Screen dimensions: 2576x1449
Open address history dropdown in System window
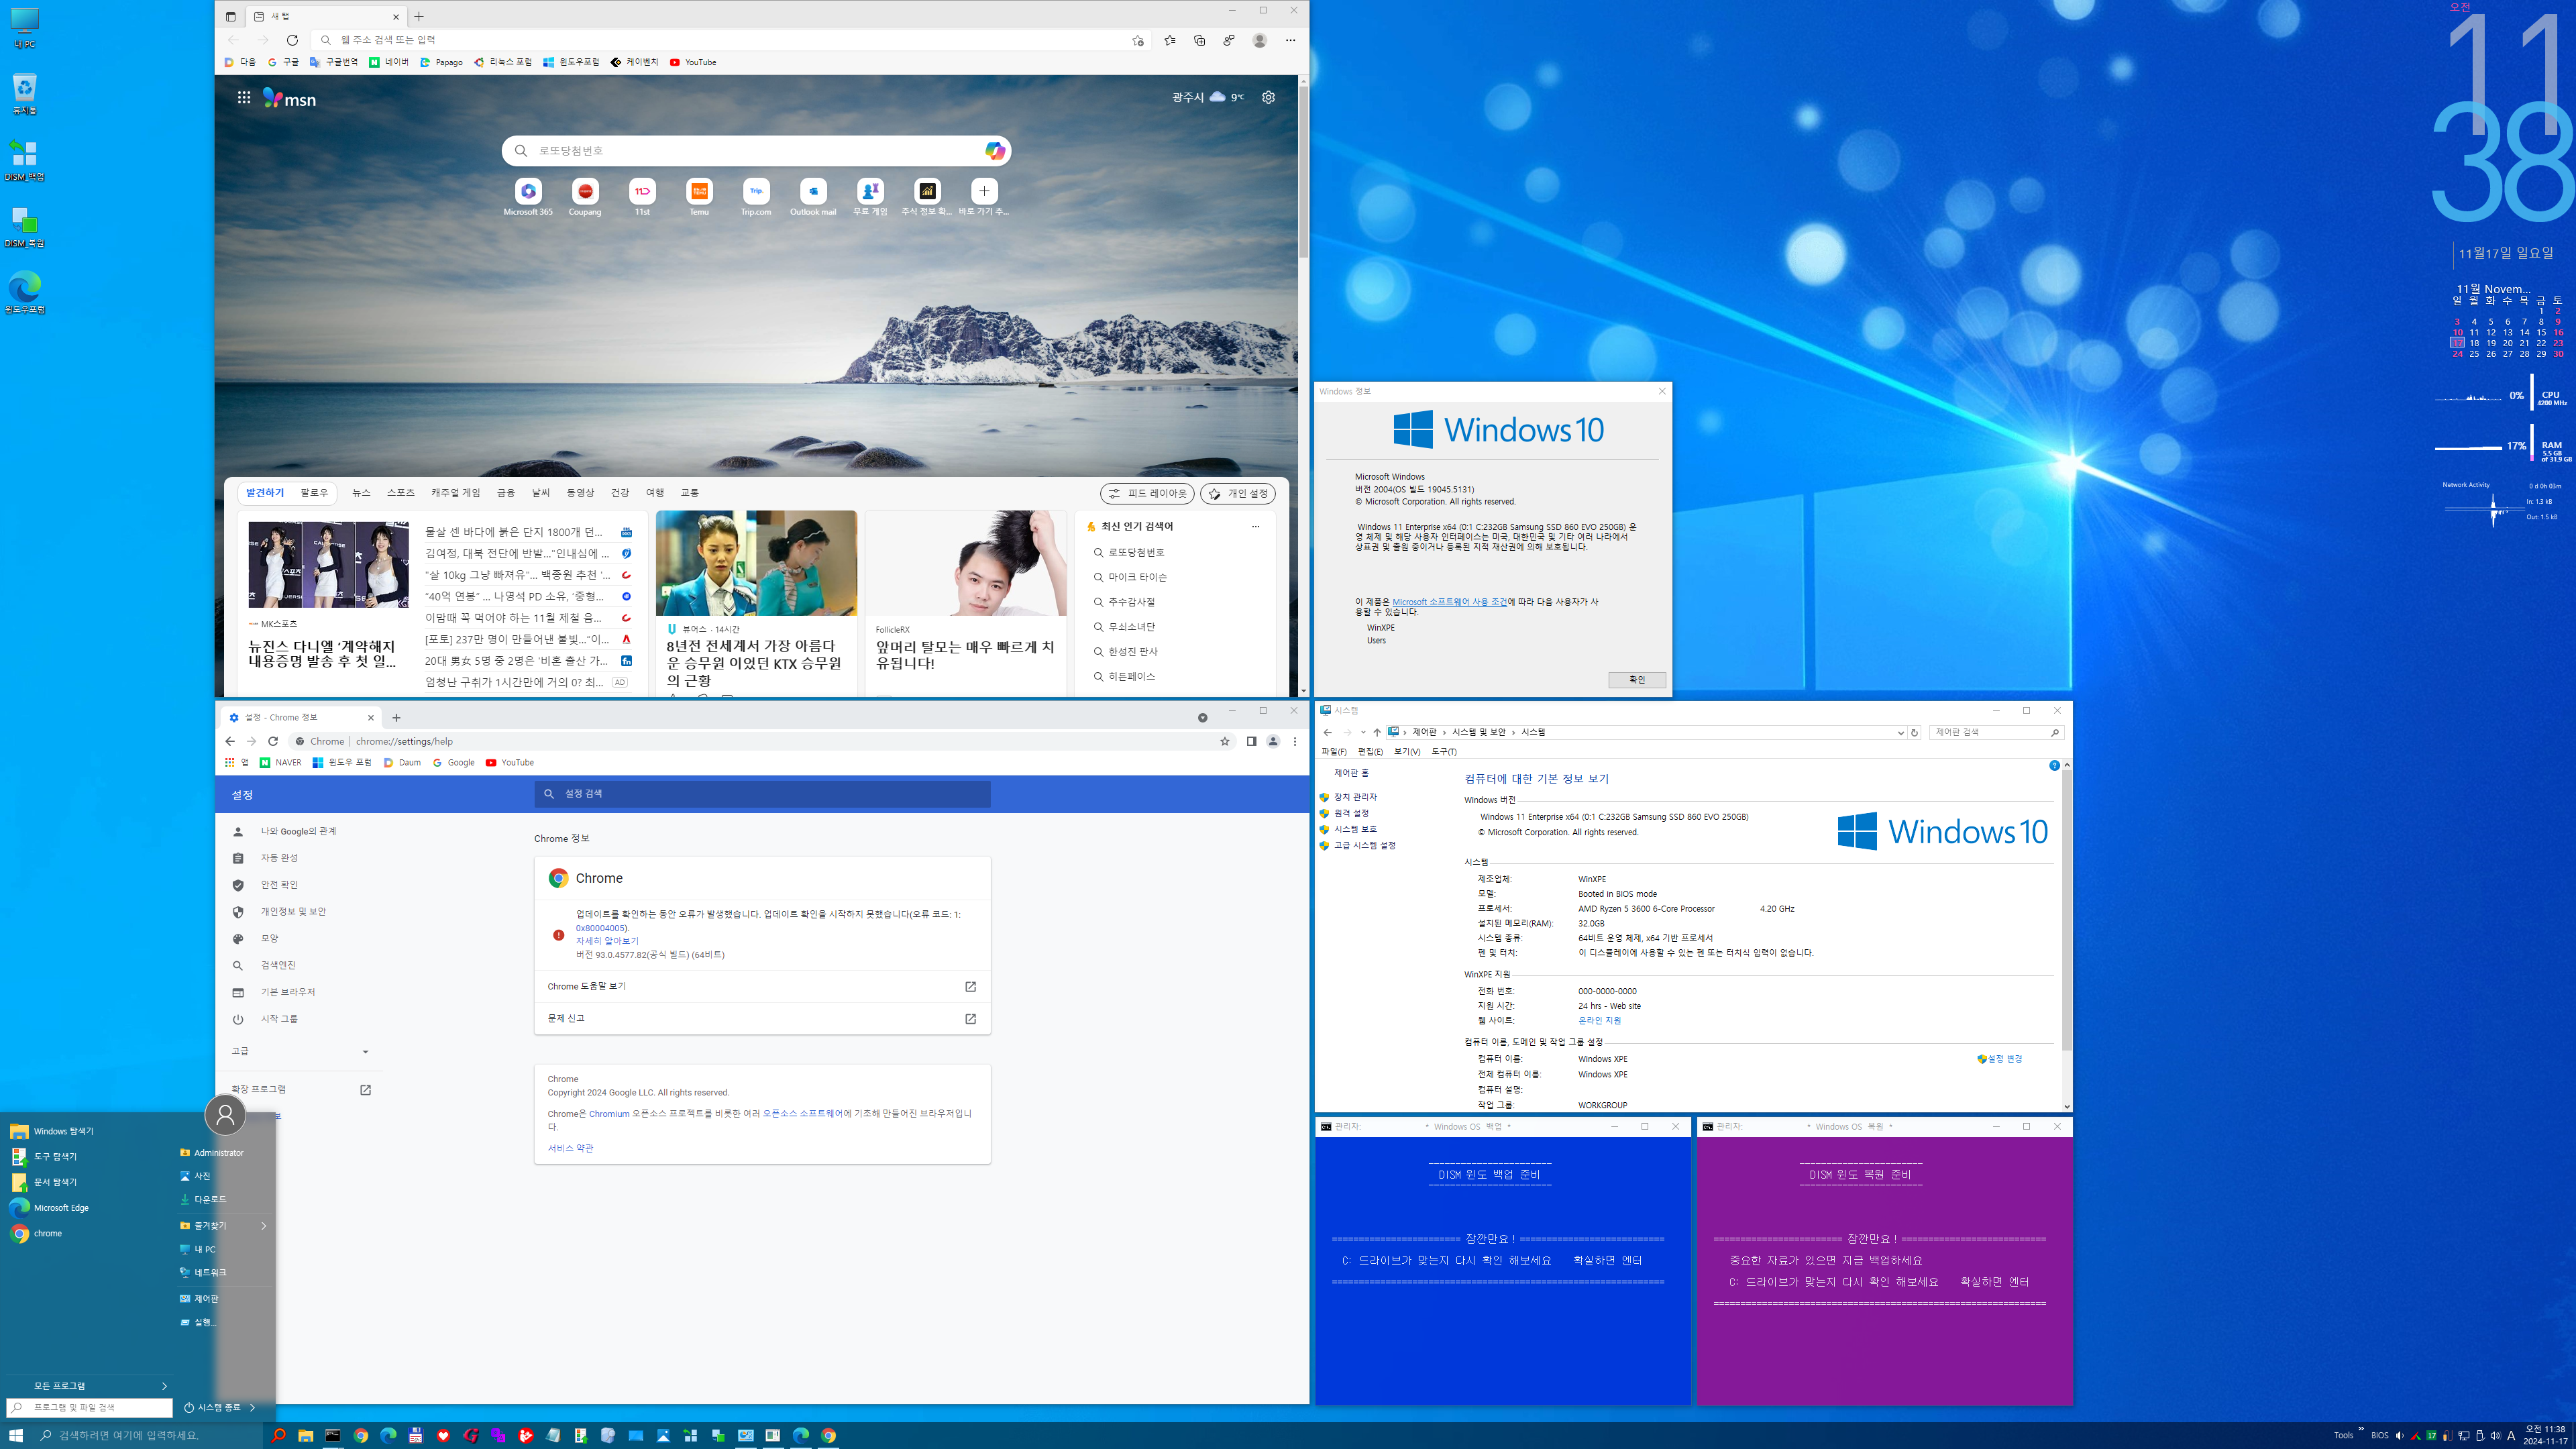point(1900,732)
